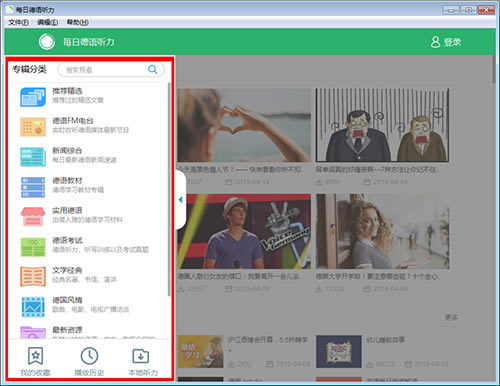Open 播放历史 playback history

pyautogui.click(x=89, y=362)
